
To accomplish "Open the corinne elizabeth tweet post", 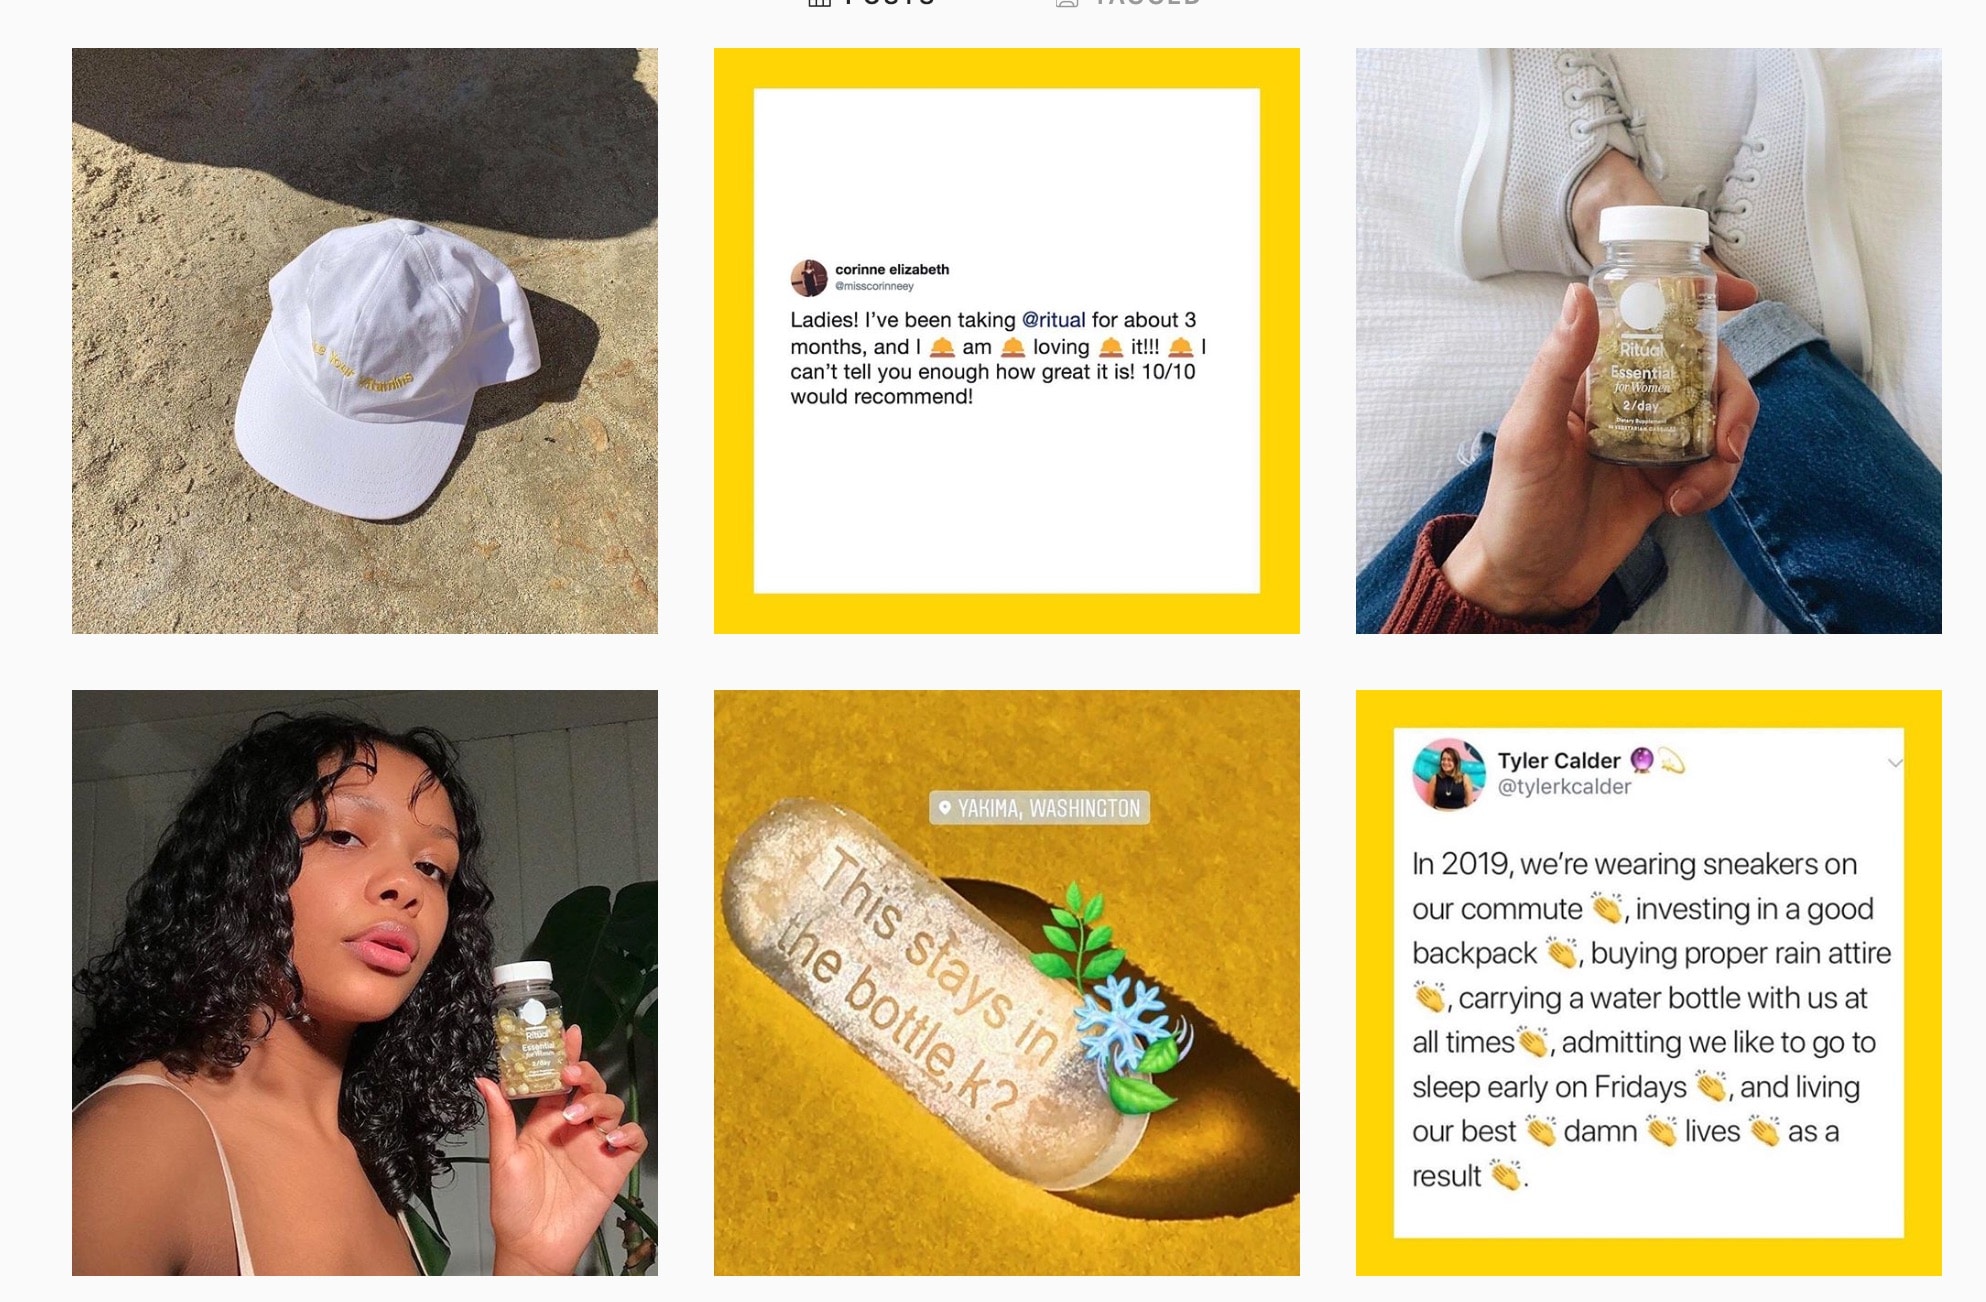I will pos(1007,341).
